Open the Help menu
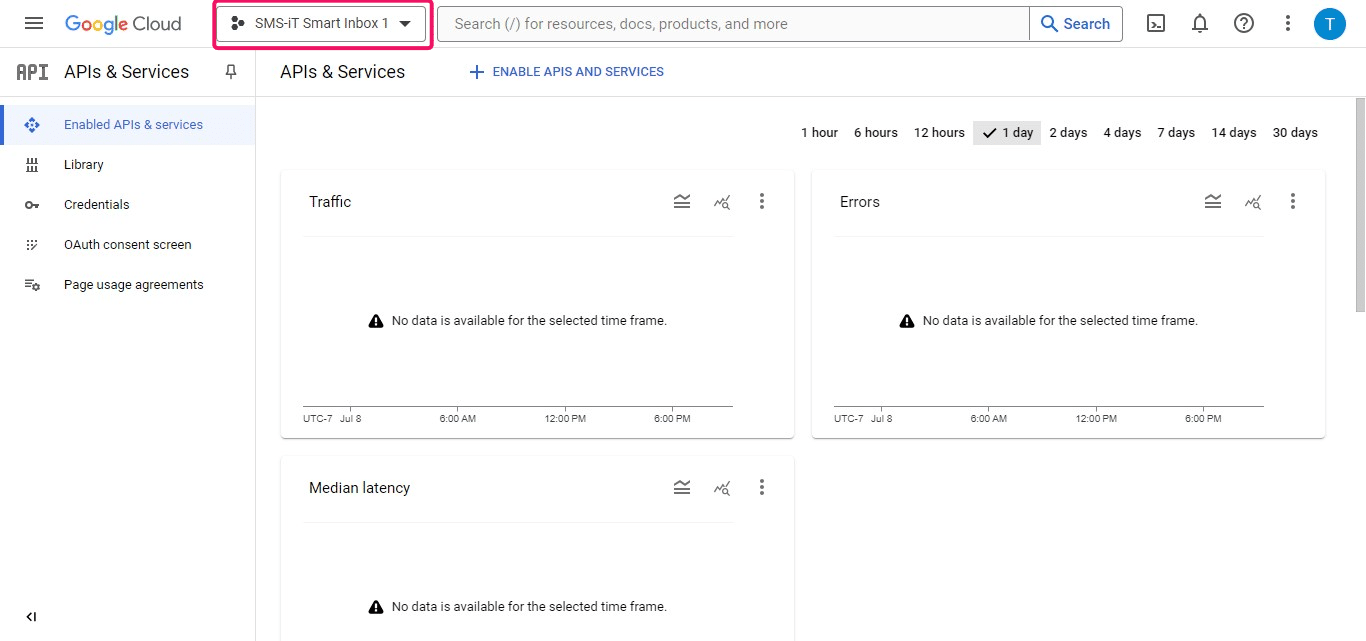The height and width of the screenshot is (641, 1366). pyautogui.click(x=1243, y=22)
